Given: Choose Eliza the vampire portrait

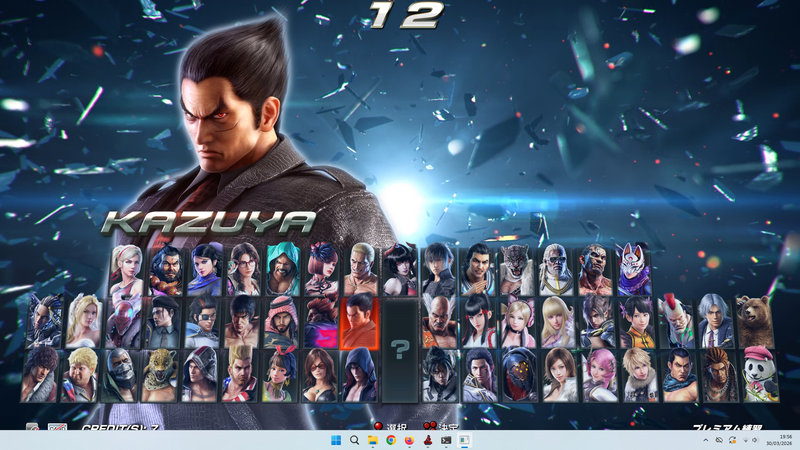Looking at the screenshot, I should point(400,270).
